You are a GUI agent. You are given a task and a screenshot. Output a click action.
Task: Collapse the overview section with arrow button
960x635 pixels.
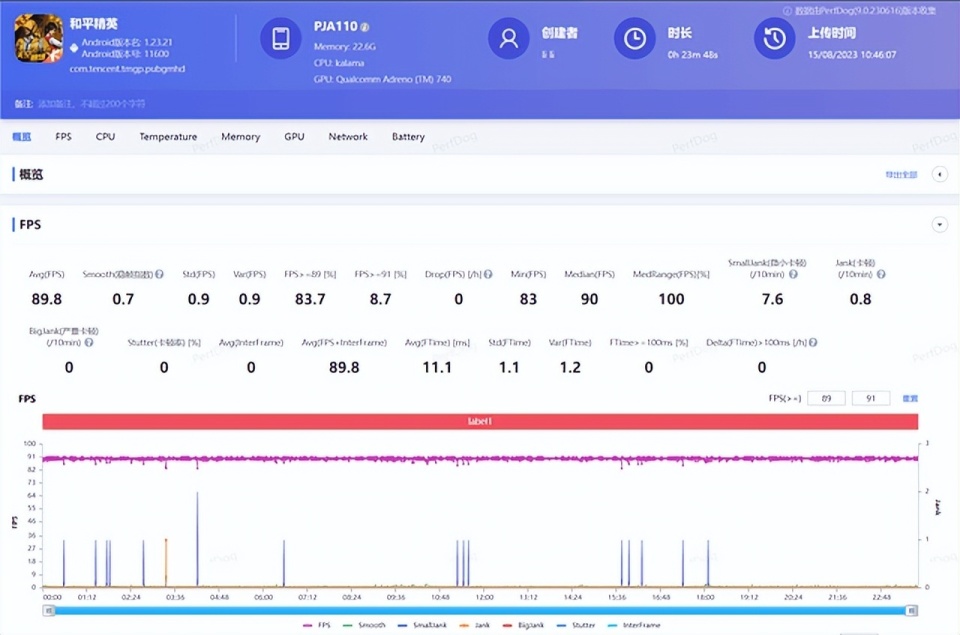(x=939, y=174)
